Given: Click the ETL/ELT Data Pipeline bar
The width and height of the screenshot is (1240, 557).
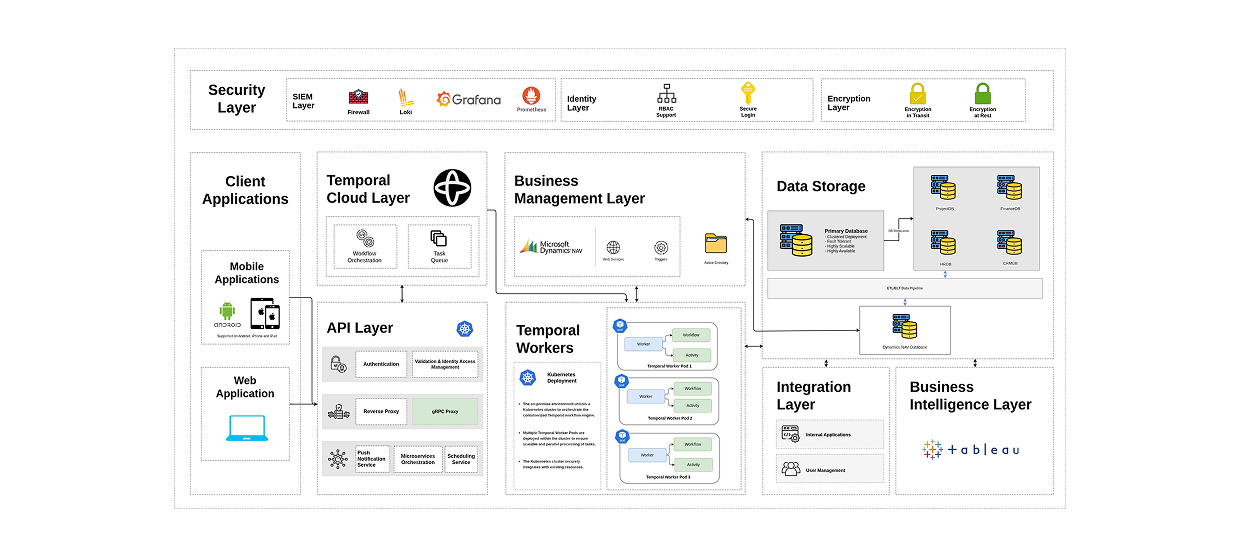Looking at the screenshot, I should (x=905, y=288).
